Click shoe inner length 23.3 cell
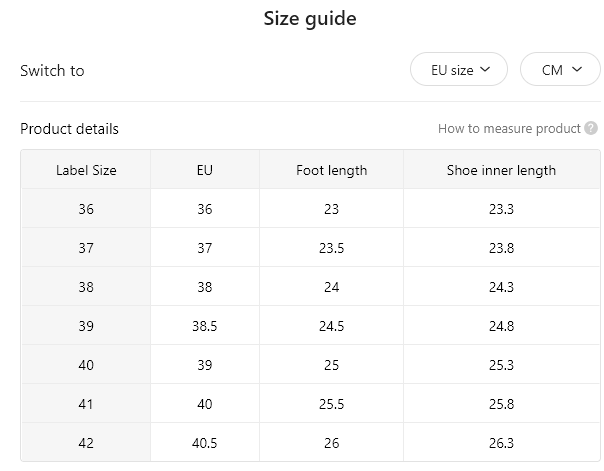The width and height of the screenshot is (604, 471). point(502,209)
